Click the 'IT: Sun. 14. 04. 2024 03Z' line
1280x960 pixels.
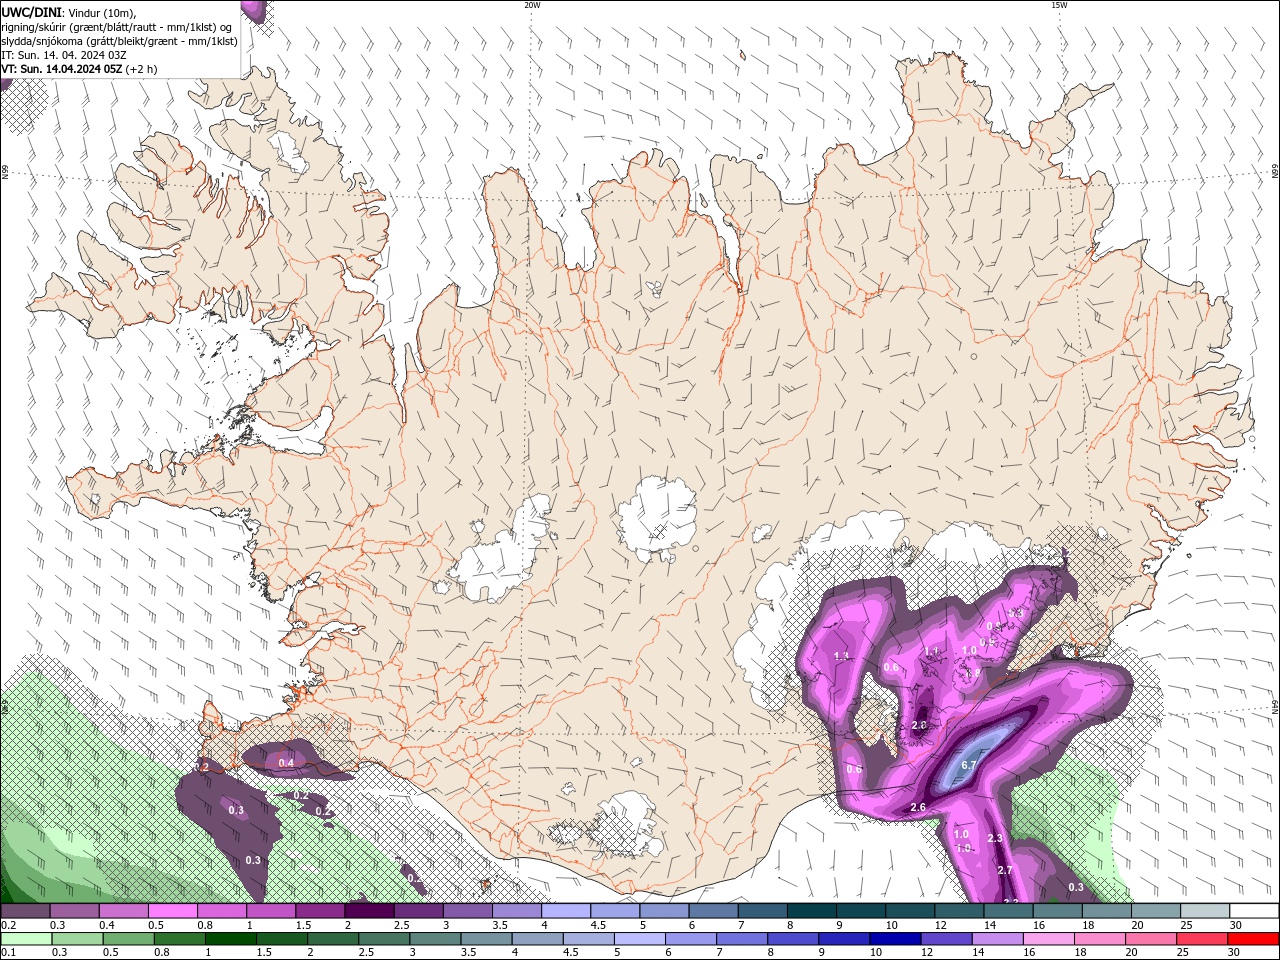pyautogui.click(x=62, y=55)
